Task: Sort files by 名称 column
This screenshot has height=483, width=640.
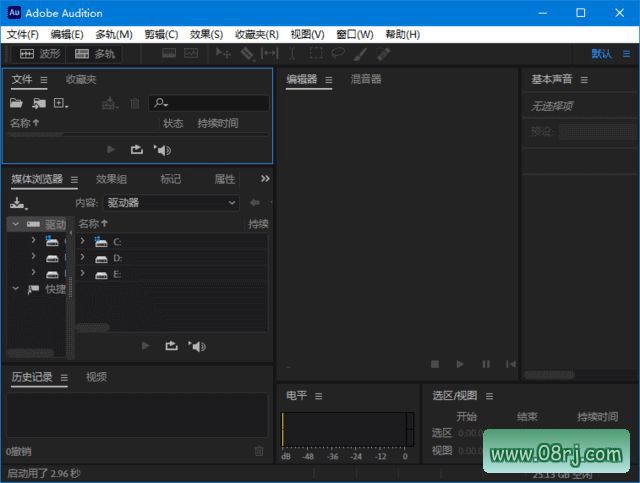Action: (24, 123)
